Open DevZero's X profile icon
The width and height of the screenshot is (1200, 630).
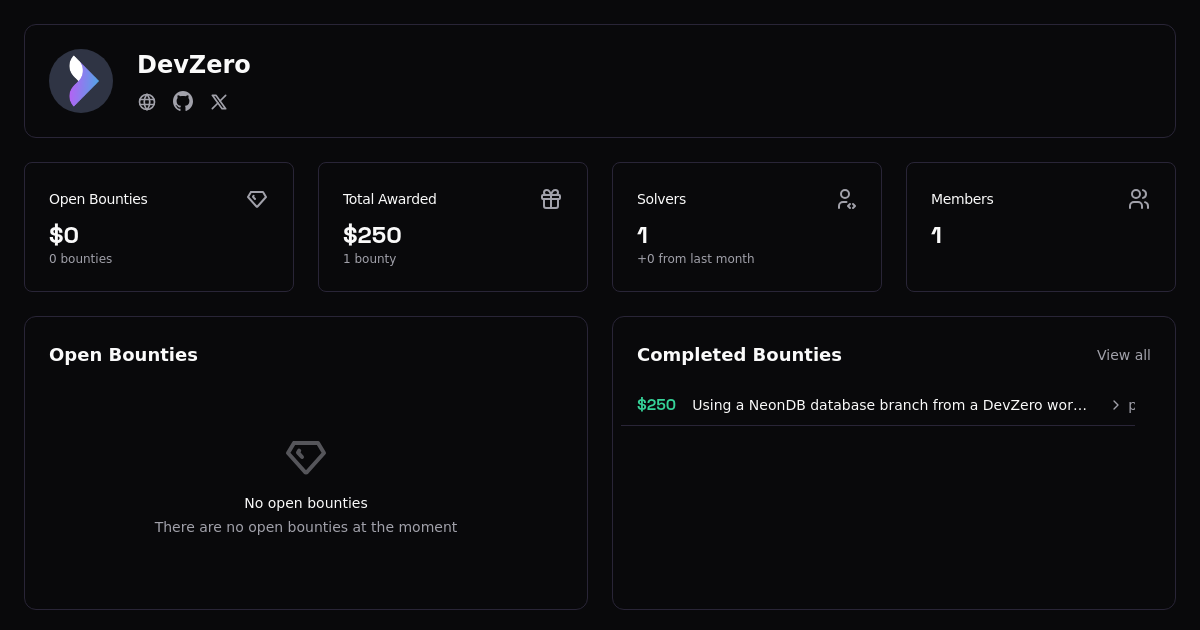point(219,102)
